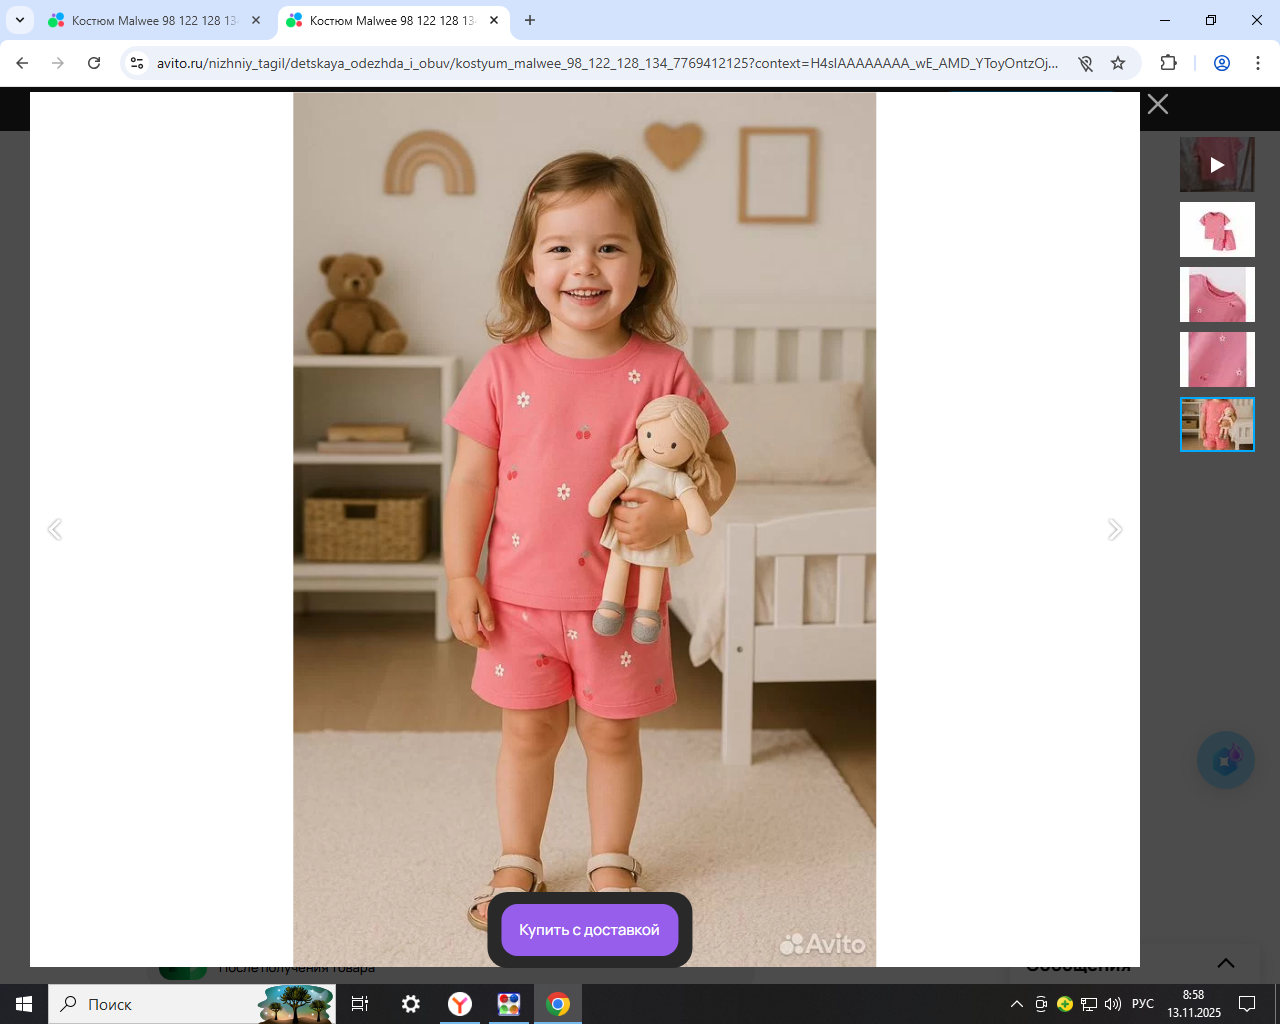
Task: Go forward in browser history
Action: click(58, 63)
